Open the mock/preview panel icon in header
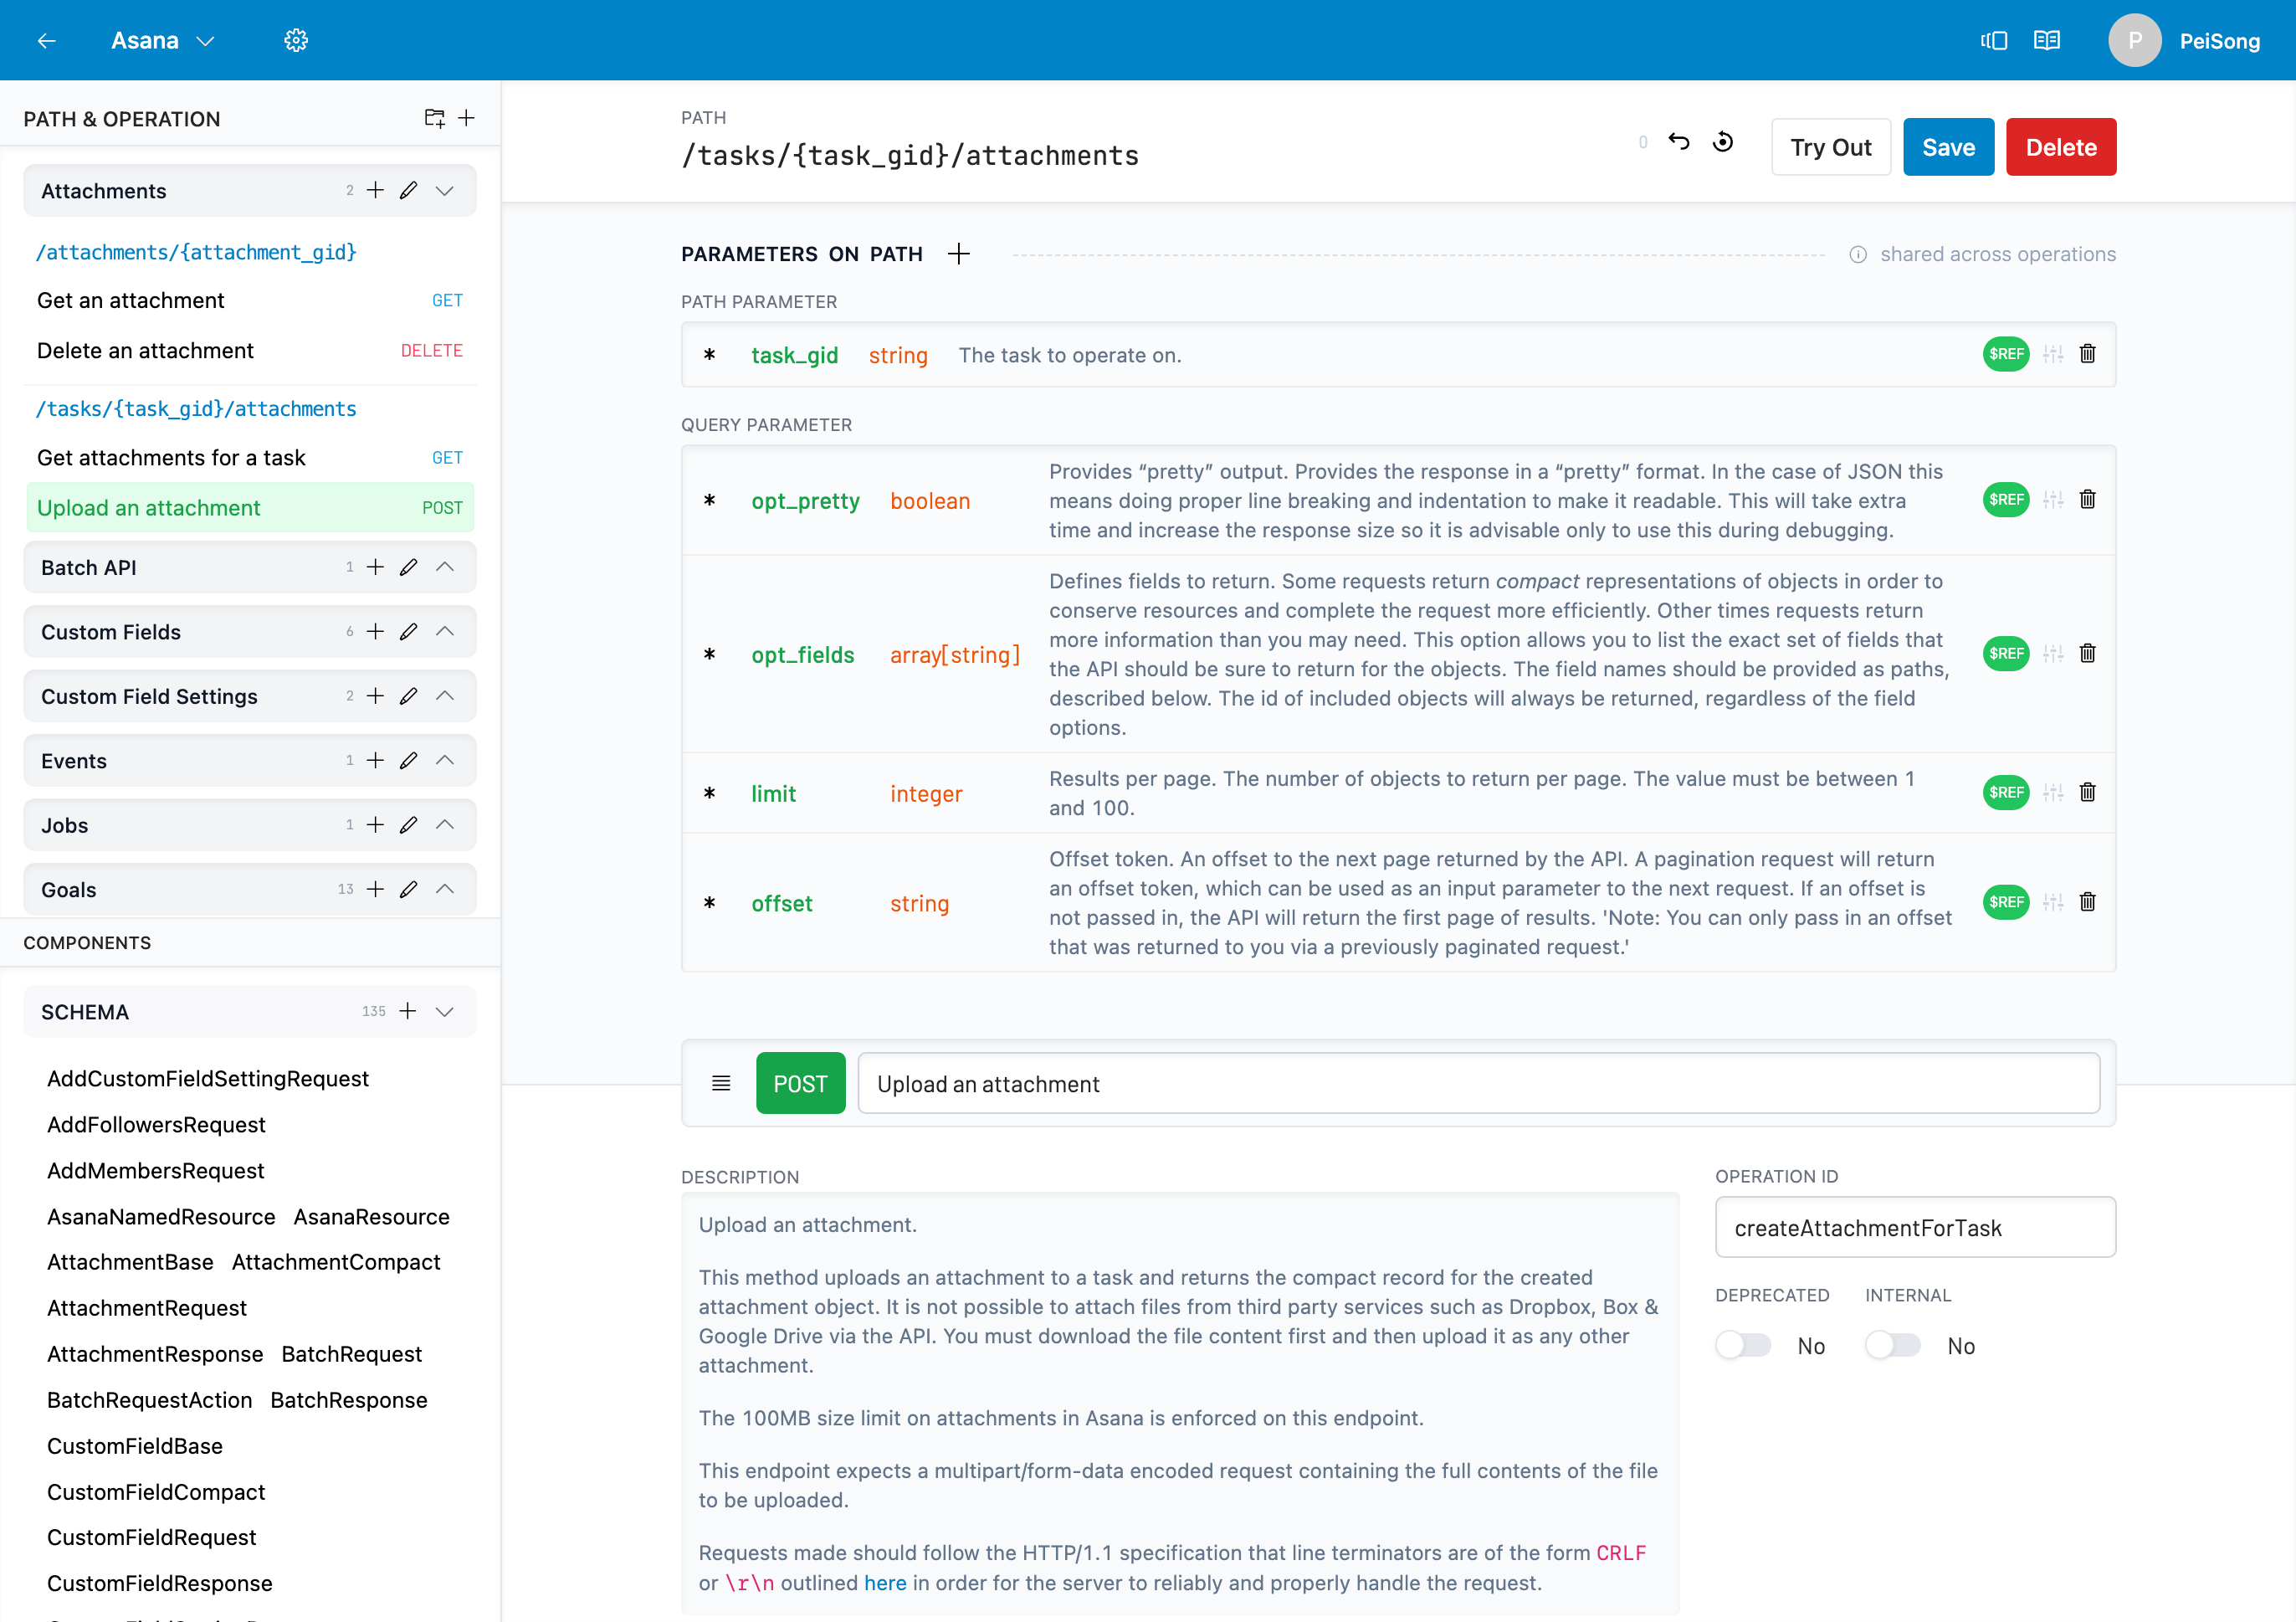This screenshot has width=2296, height=1622. click(1993, 40)
